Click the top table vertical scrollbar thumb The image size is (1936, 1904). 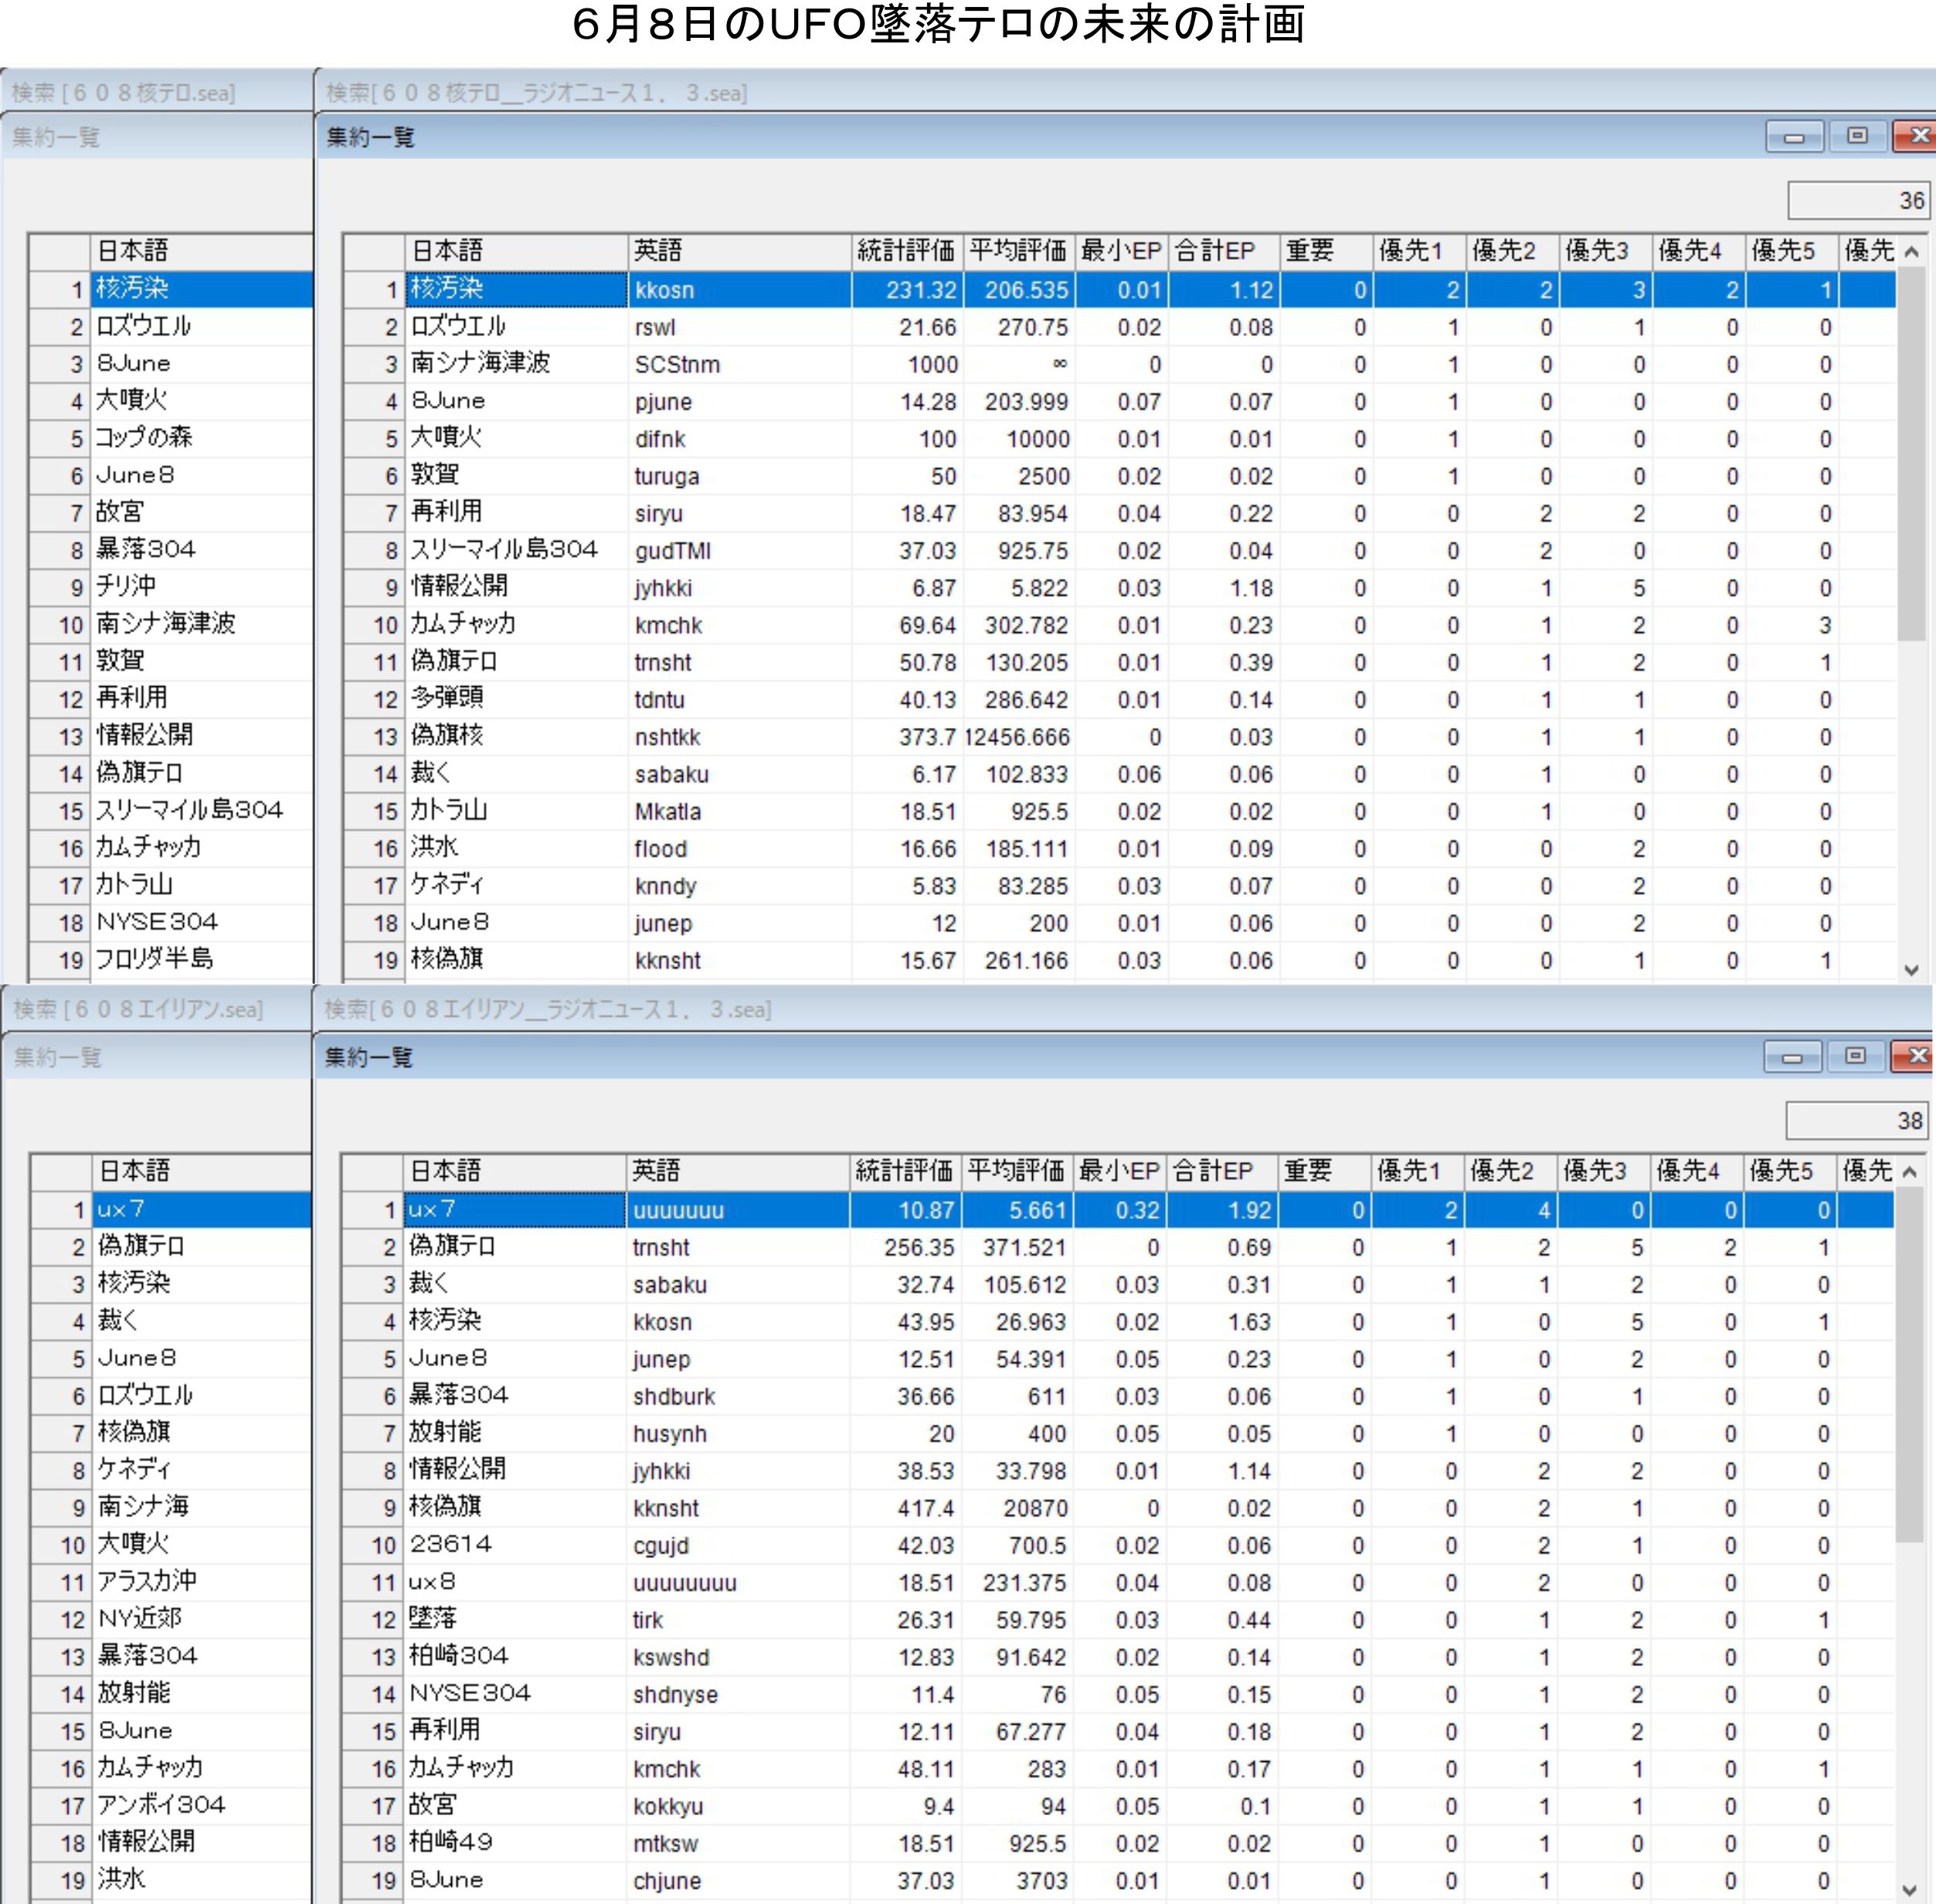(x=1911, y=455)
